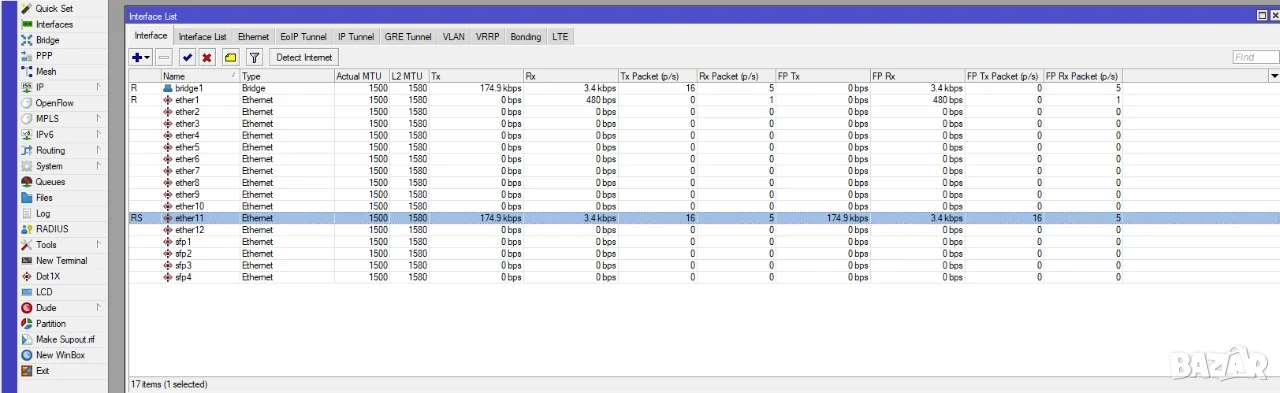Click the Make Supout.rif entry
1280x393 pixels.
coord(65,340)
